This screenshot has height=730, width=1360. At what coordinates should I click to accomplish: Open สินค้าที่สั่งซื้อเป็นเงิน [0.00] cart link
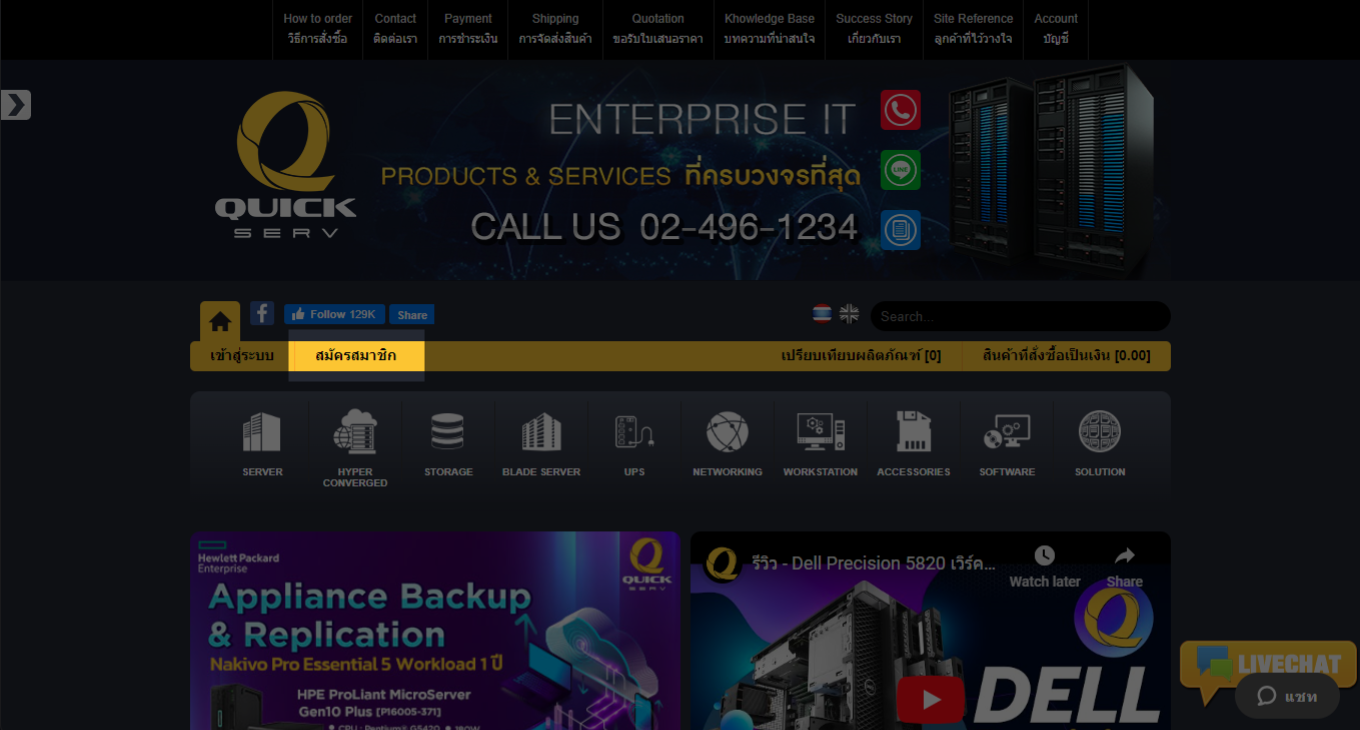(1066, 356)
